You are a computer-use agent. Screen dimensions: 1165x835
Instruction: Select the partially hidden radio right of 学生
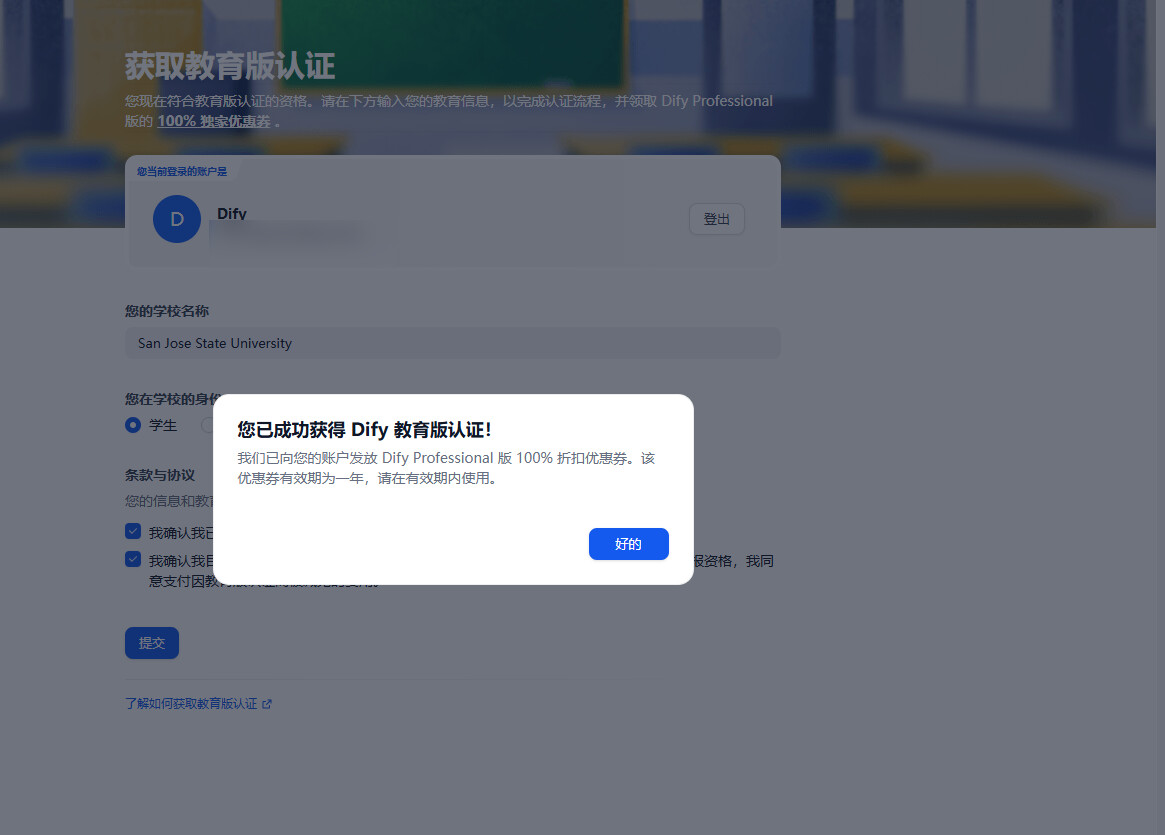[x=208, y=425]
